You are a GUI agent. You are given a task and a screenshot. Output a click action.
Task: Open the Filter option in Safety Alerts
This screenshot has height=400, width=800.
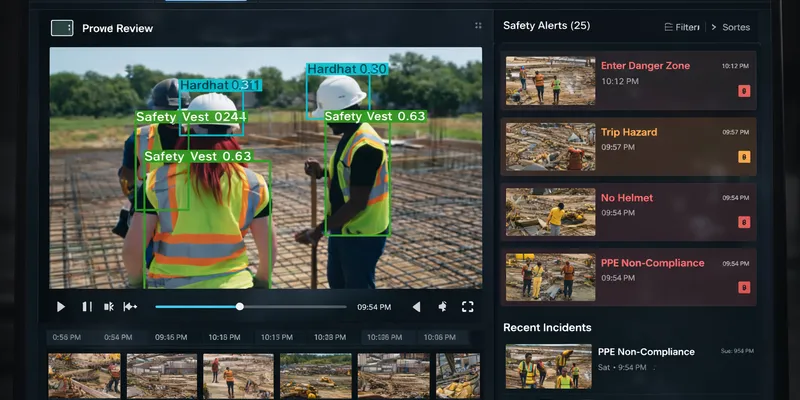pyautogui.click(x=682, y=27)
